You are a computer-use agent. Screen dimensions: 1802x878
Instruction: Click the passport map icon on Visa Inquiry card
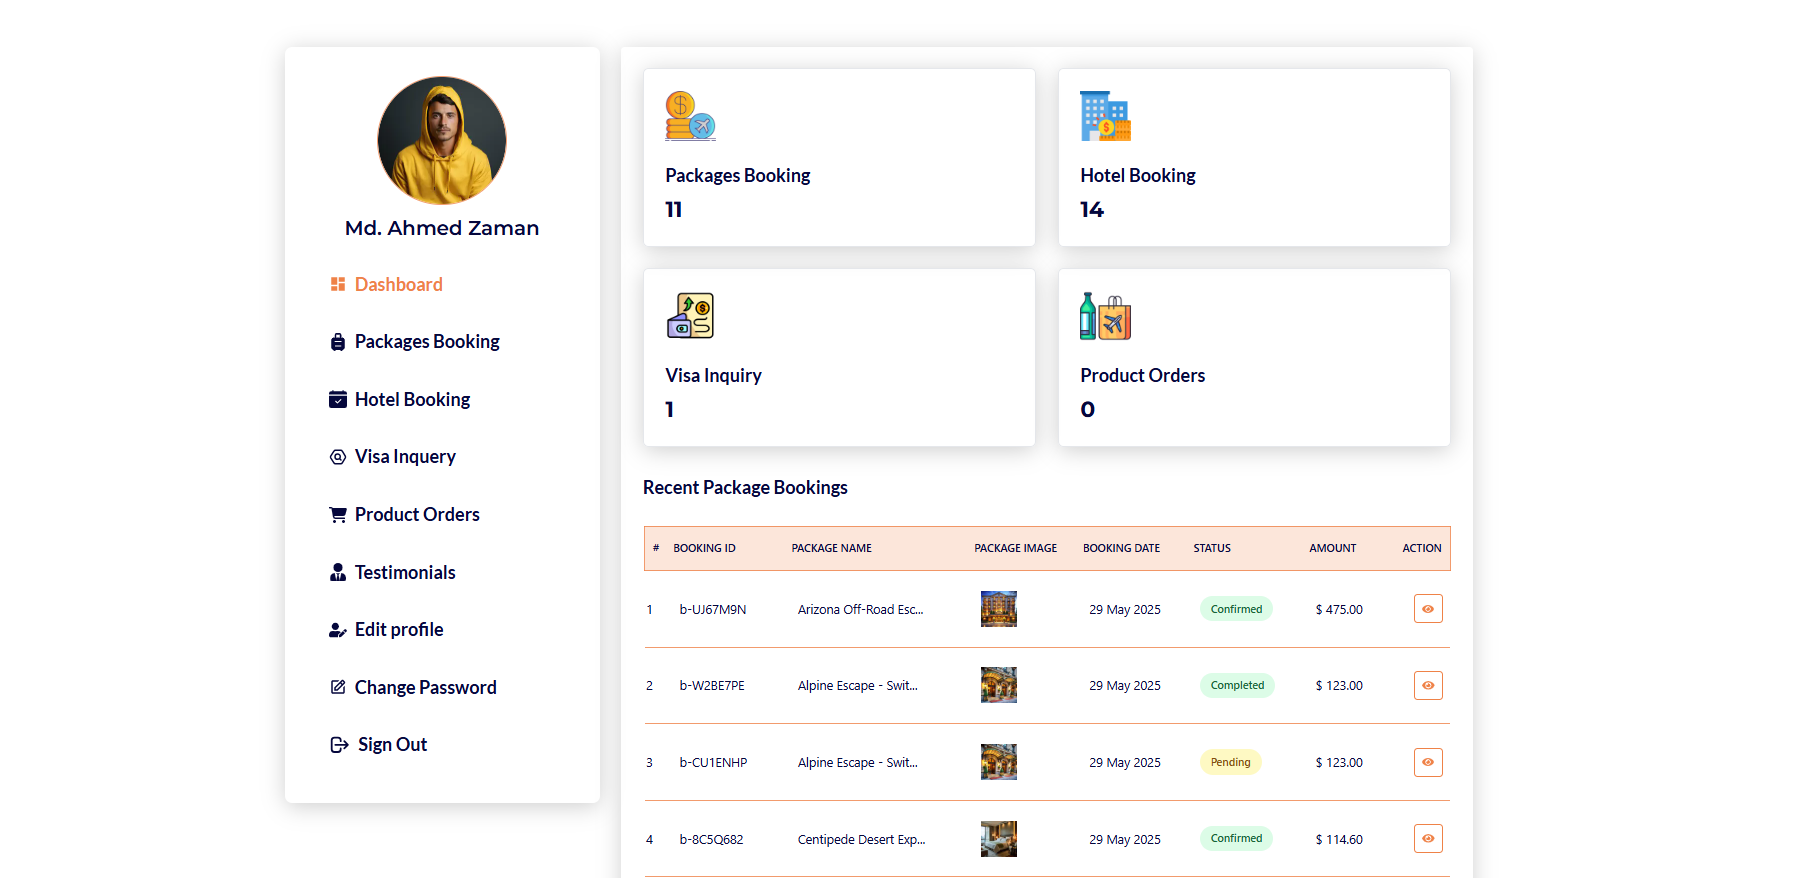click(x=691, y=316)
